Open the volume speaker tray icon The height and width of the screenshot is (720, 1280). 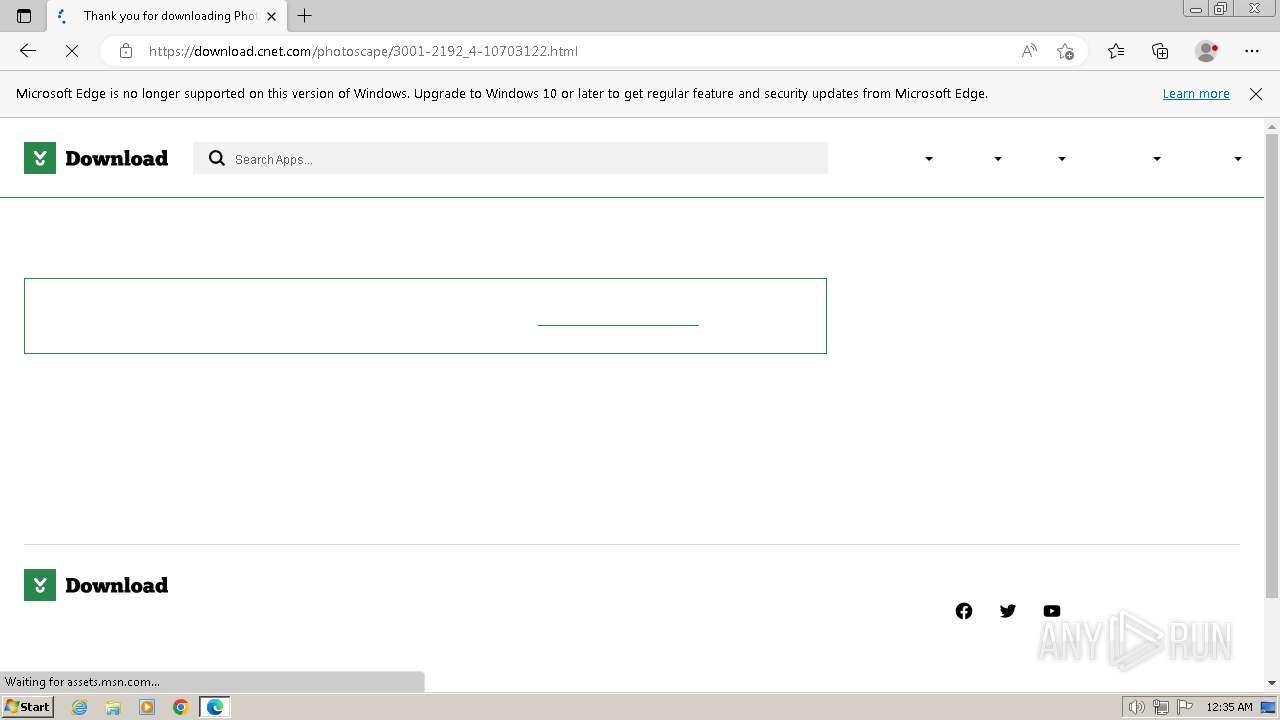[x=1137, y=707]
